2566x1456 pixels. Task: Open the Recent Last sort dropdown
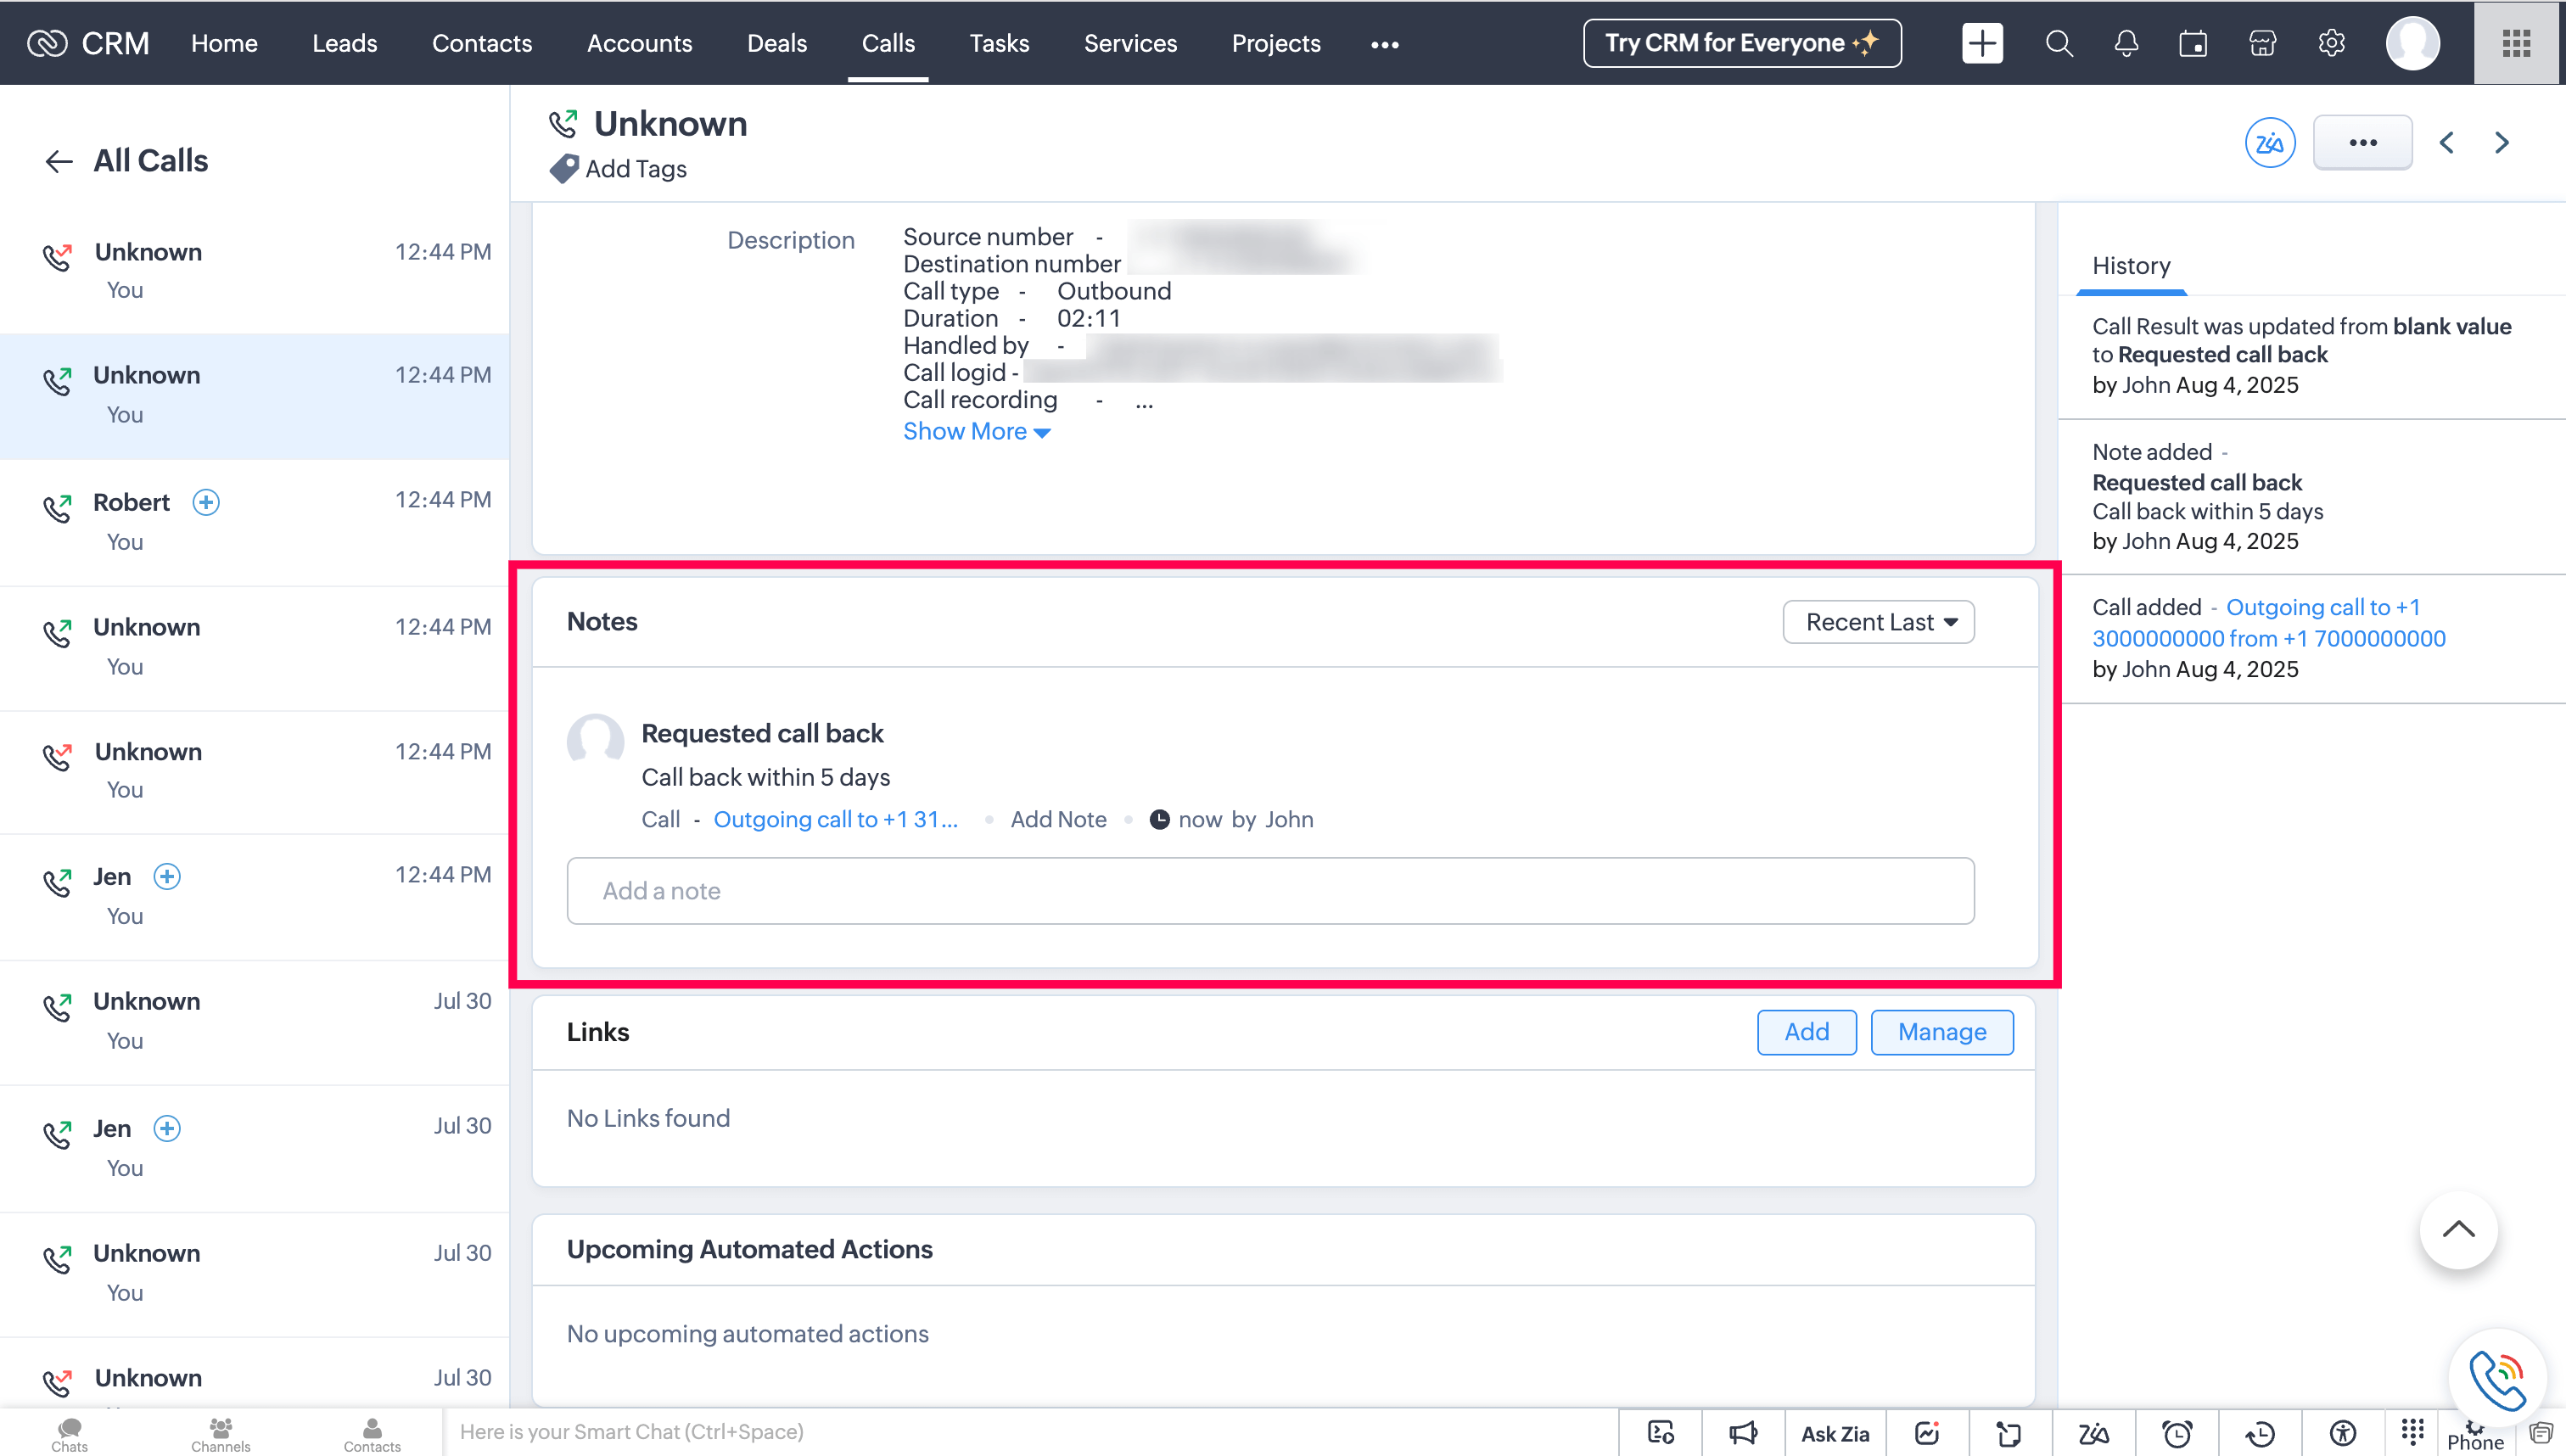[x=1878, y=622]
